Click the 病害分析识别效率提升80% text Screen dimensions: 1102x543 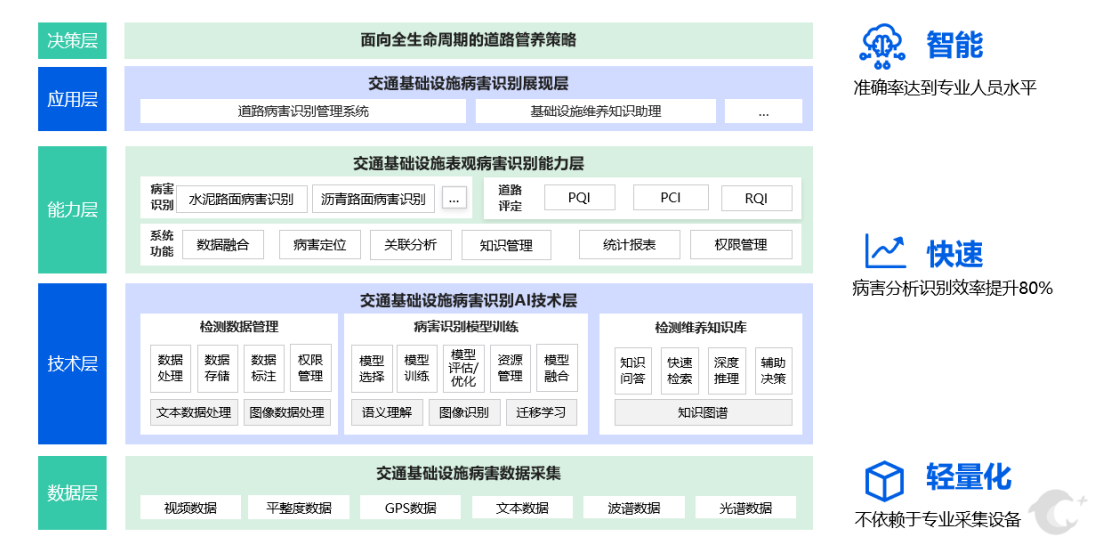click(952, 288)
